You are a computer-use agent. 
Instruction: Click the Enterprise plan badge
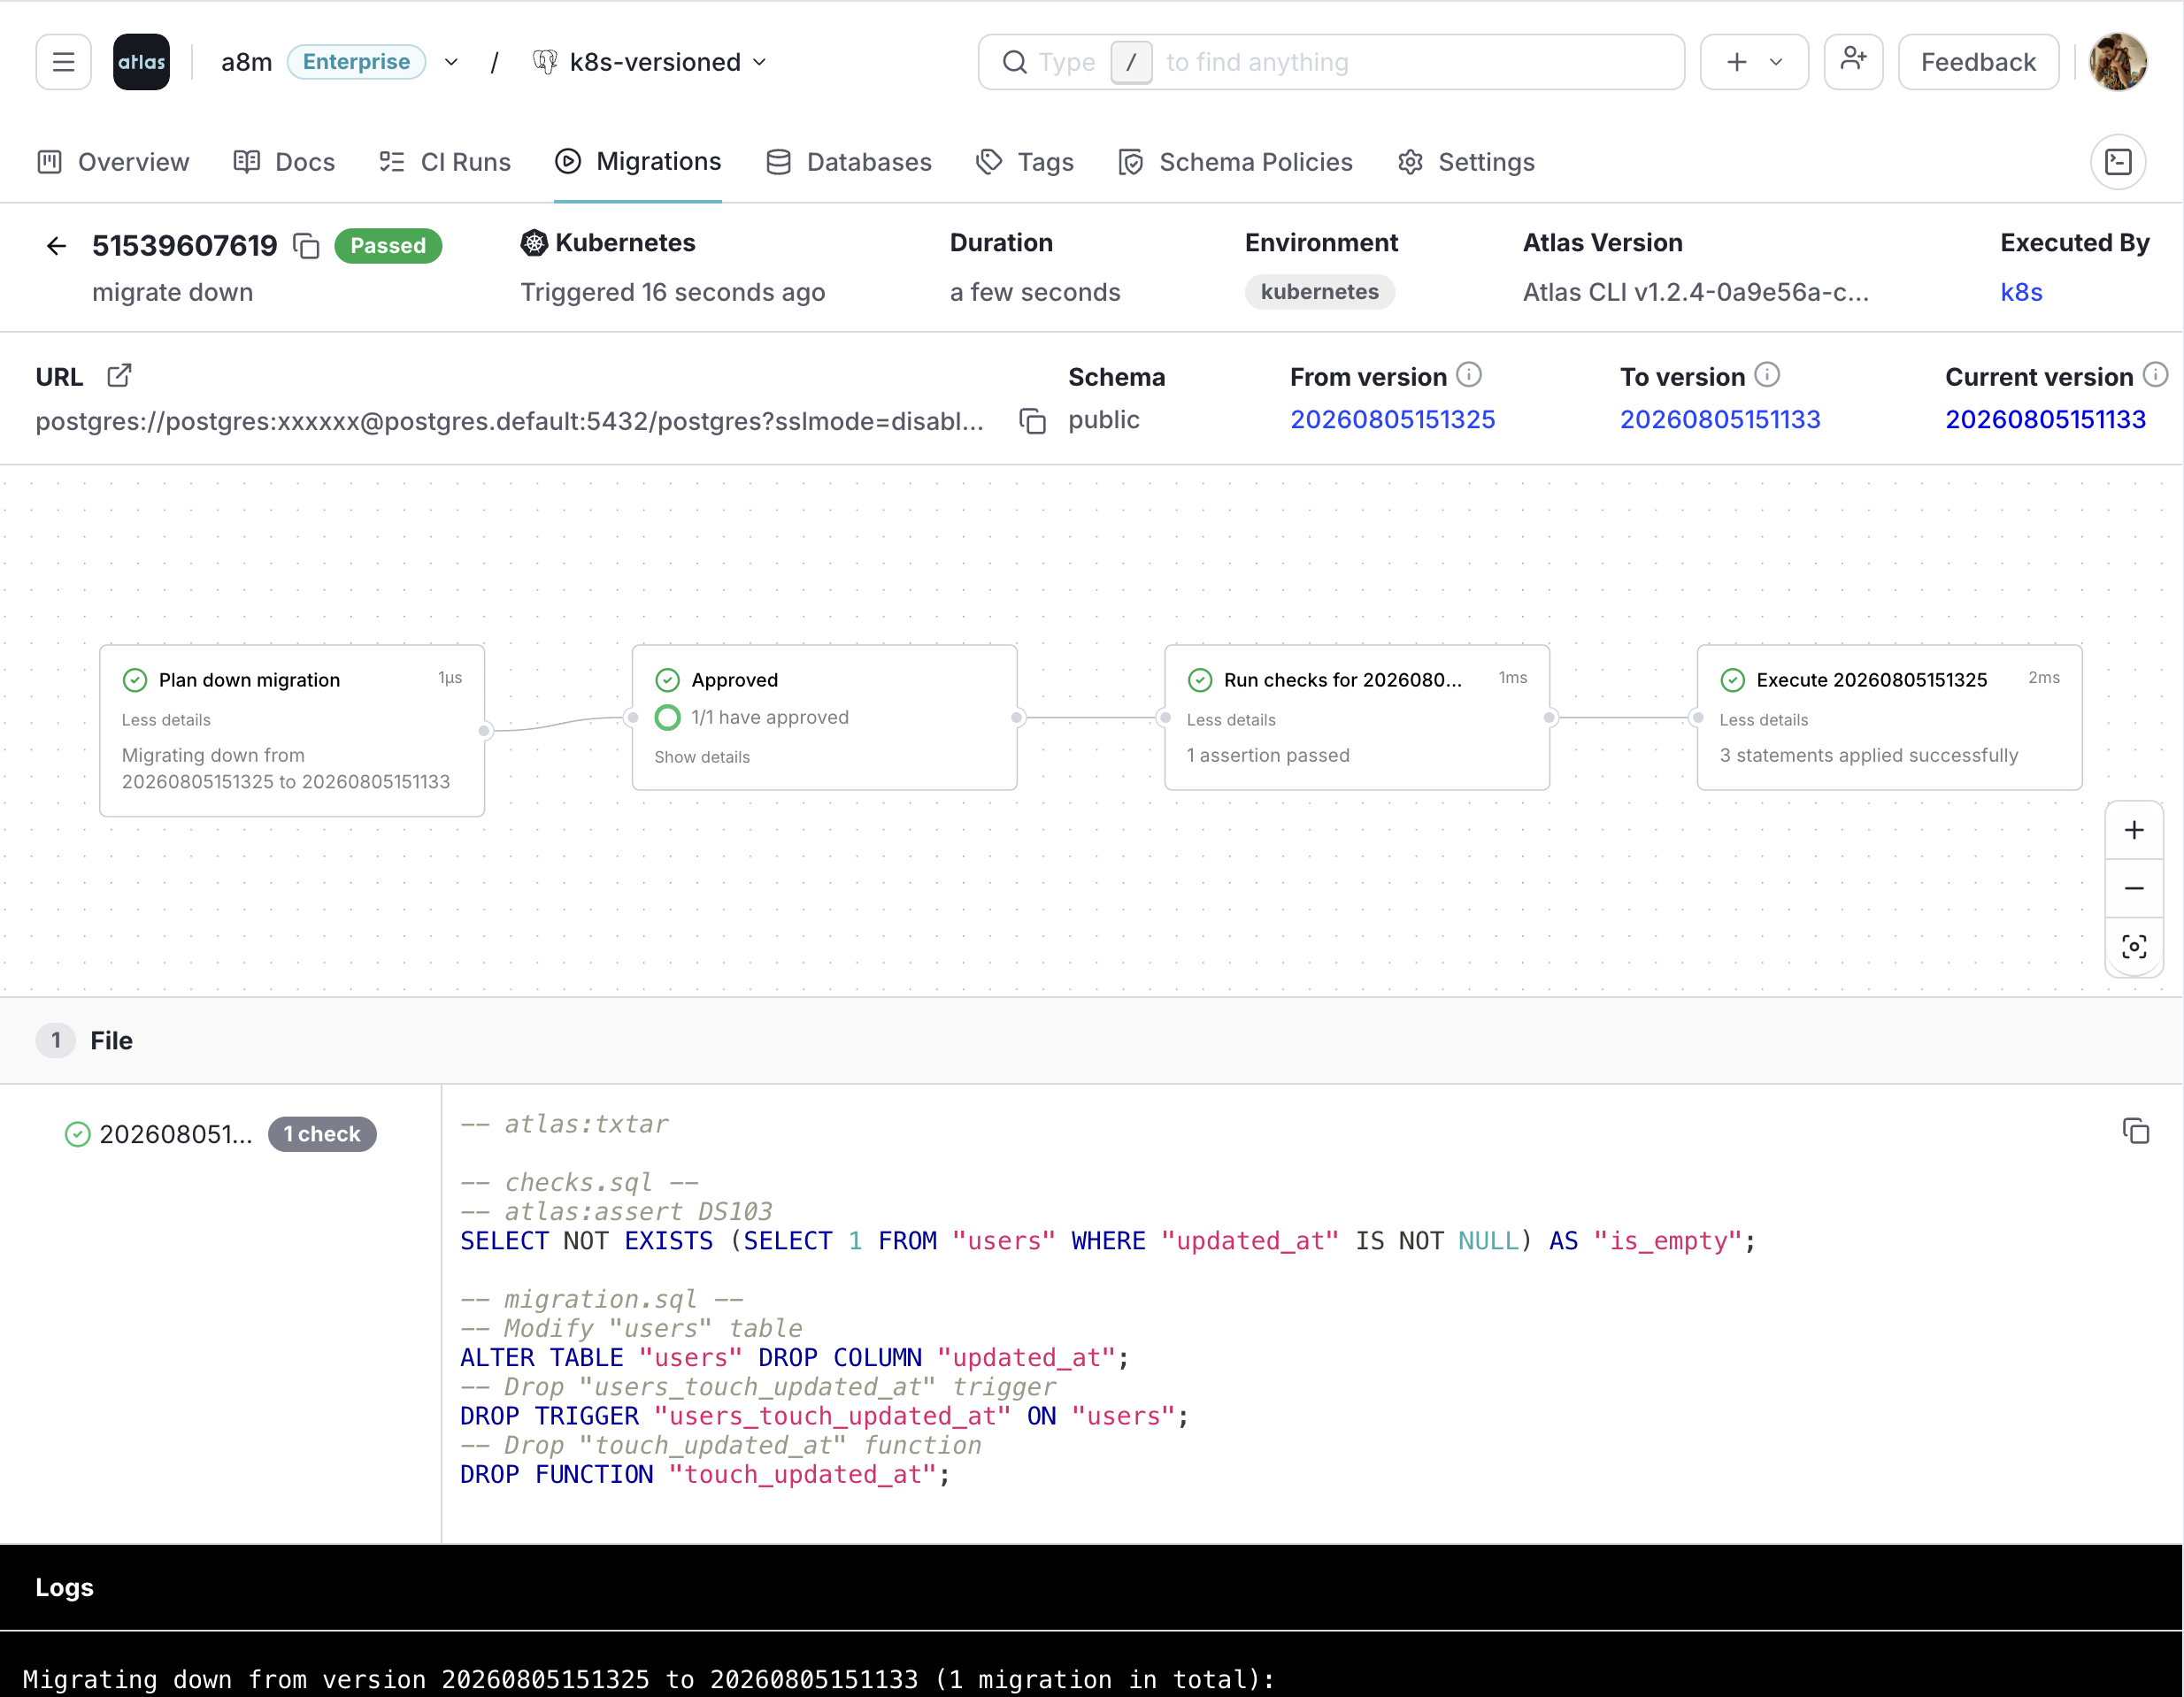[356, 62]
